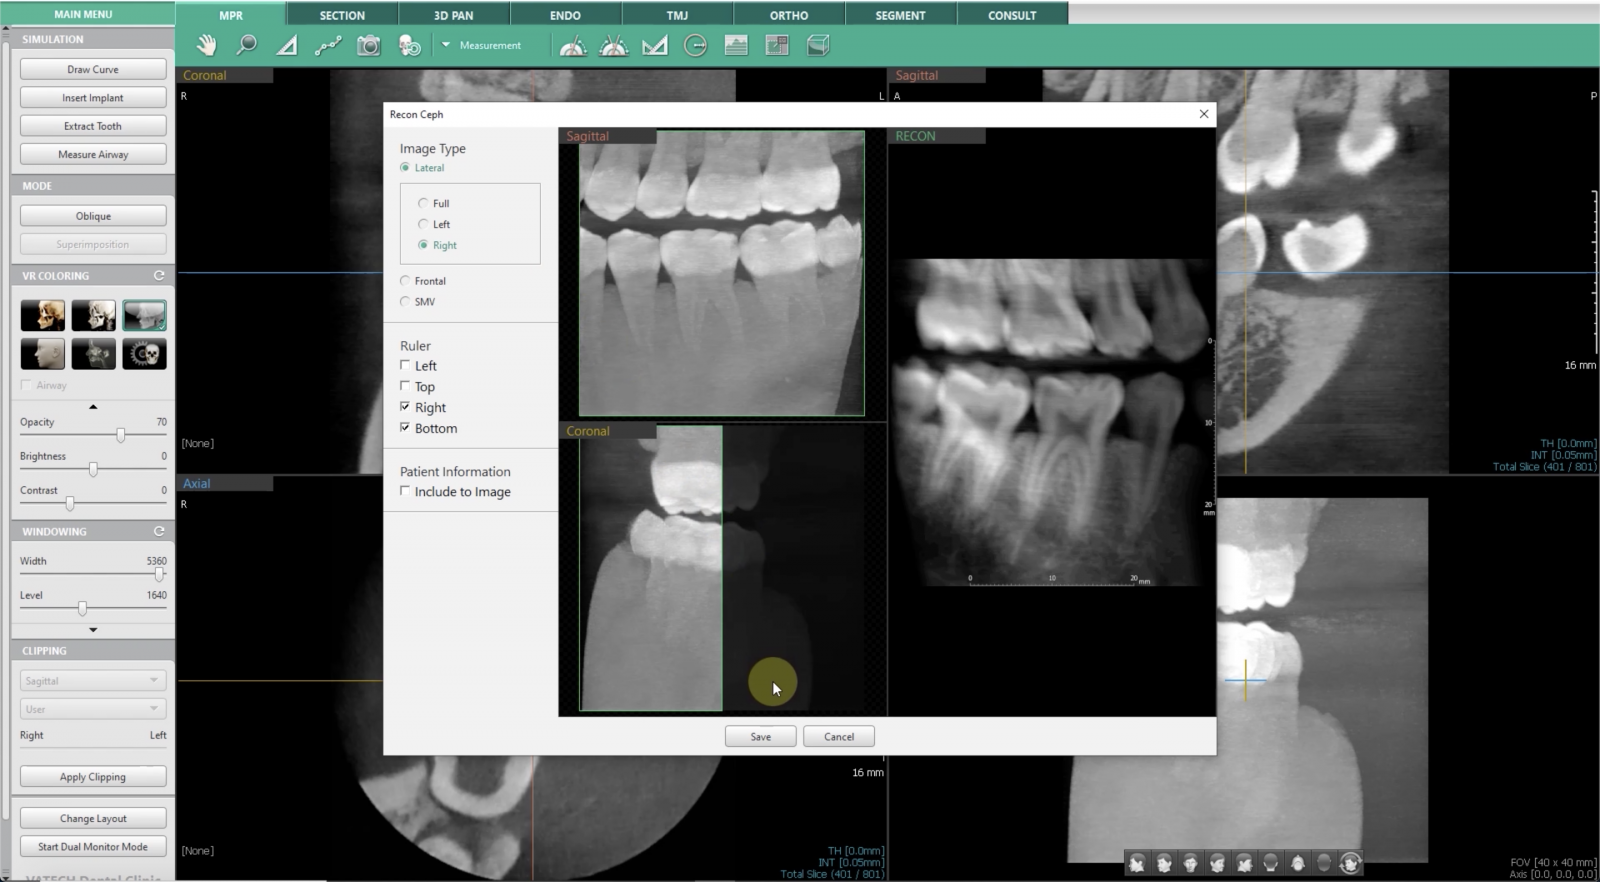Select the Frontal image type
The image size is (1600, 882).
405,281
